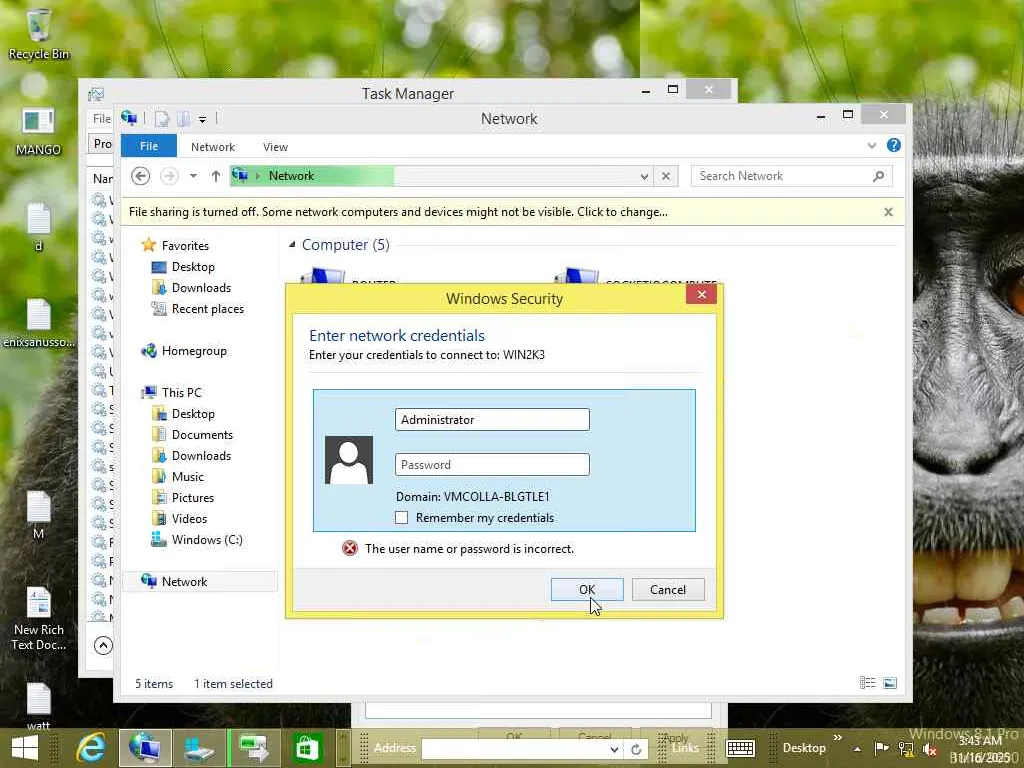1024x768 pixels.
Task: Navigate up one level arrow
Action: pyautogui.click(x=216, y=176)
